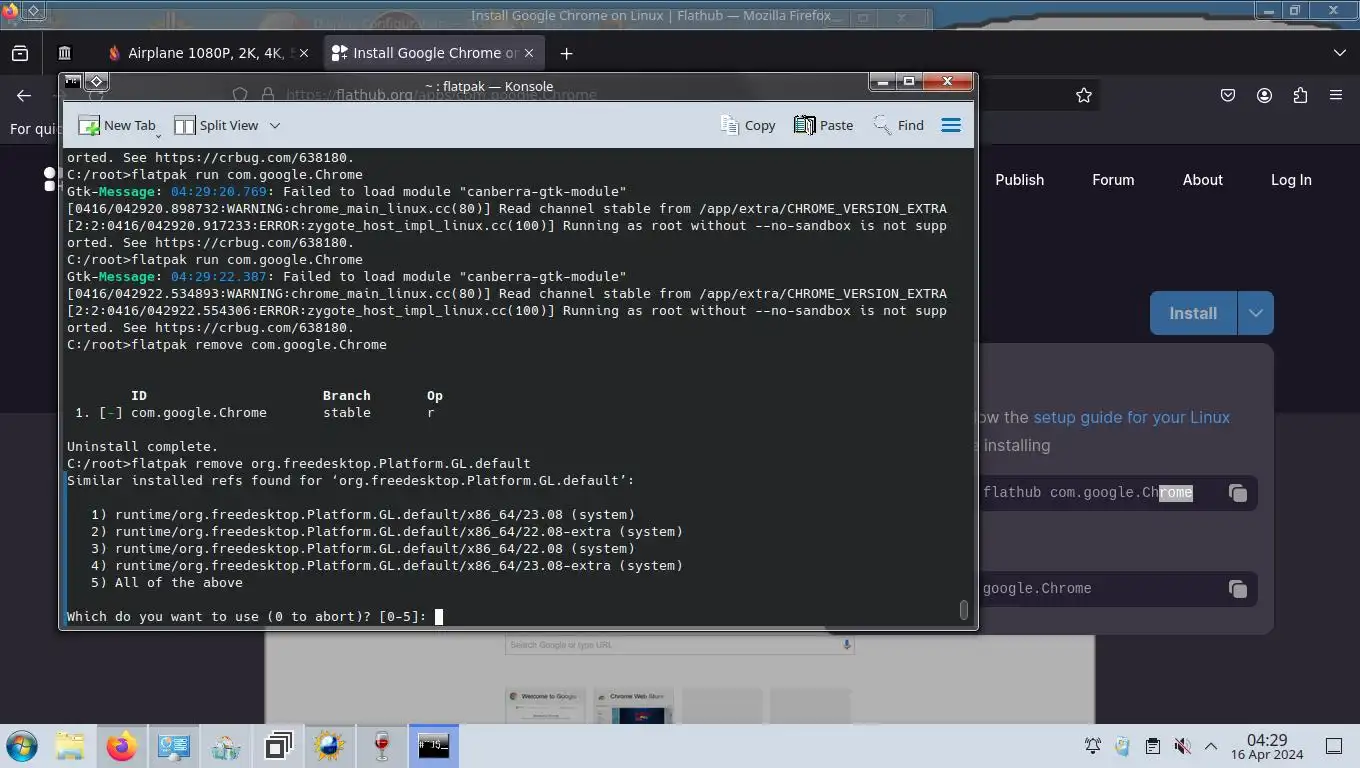Open a New Tab in Konsole
The width and height of the screenshot is (1360, 768).
click(x=118, y=125)
